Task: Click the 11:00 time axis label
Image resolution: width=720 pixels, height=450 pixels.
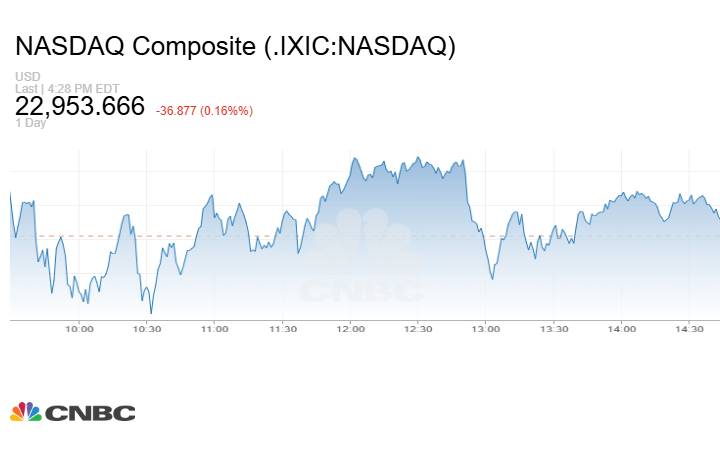Action: (214, 329)
